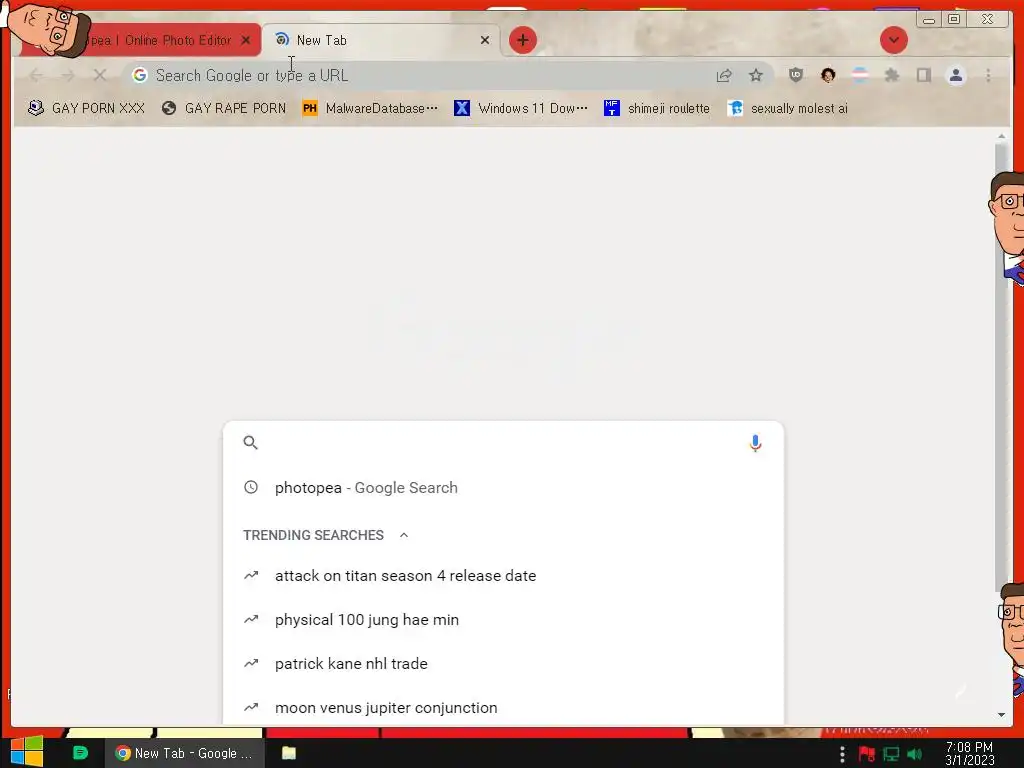This screenshot has width=1024, height=768.
Task: Open the MalwareDatabase bookmark
Action: tap(370, 108)
